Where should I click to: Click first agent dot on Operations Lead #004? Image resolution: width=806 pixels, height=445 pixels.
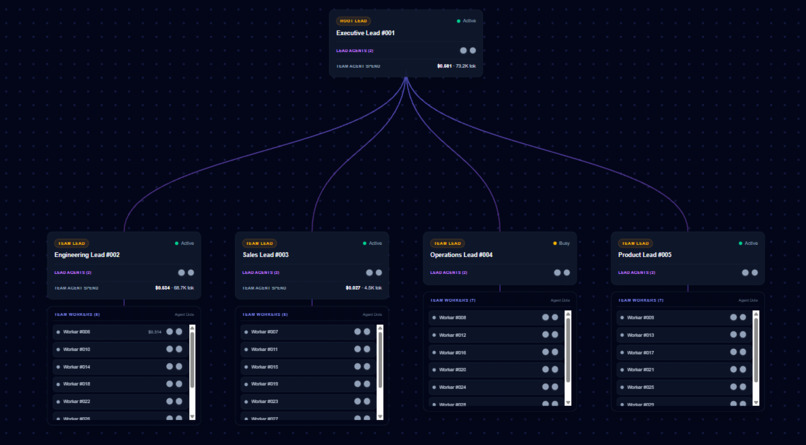click(x=557, y=272)
